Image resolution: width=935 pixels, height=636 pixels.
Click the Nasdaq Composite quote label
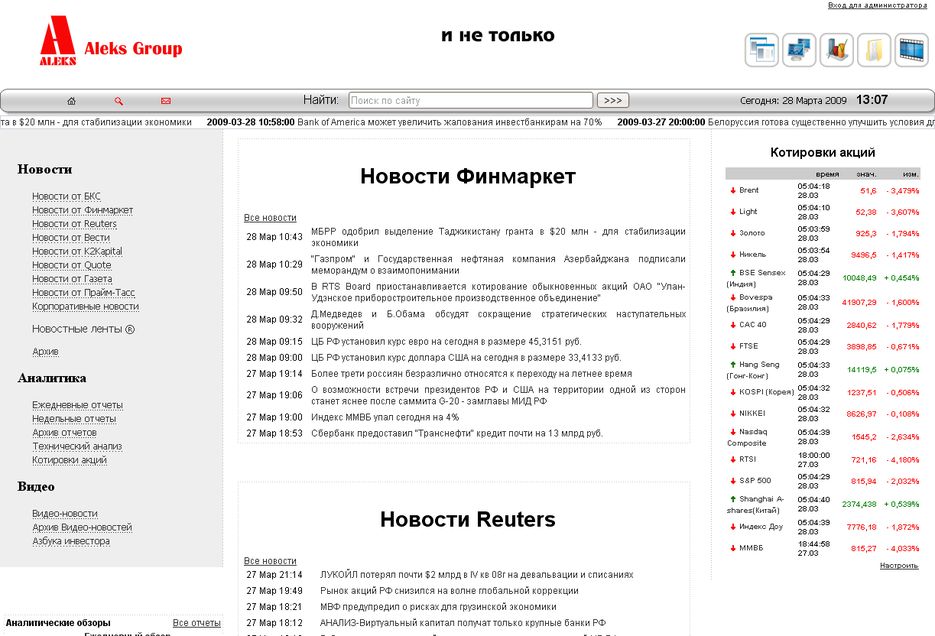click(x=747, y=438)
